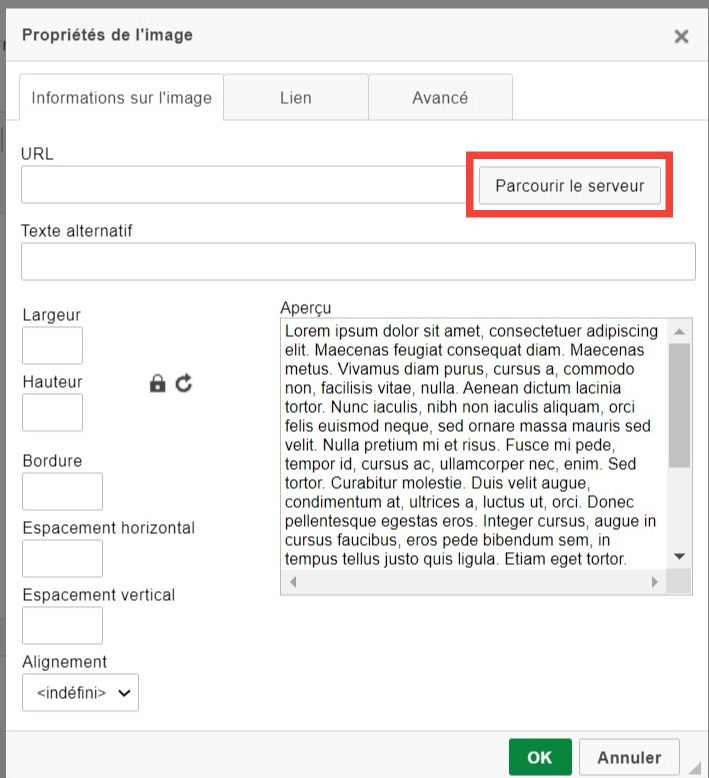Click preview scrollbar up arrow
The height and width of the screenshot is (778, 709).
[x=679, y=331]
